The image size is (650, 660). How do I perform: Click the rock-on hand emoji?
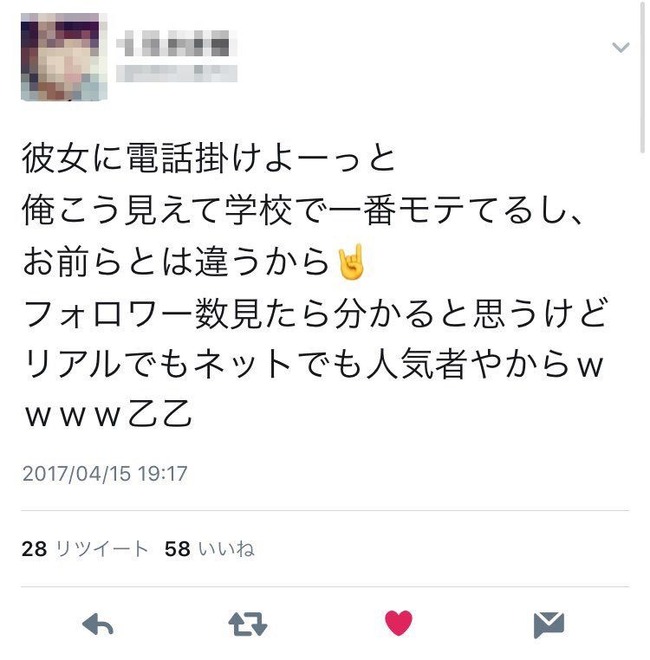(x=351, y=262)
